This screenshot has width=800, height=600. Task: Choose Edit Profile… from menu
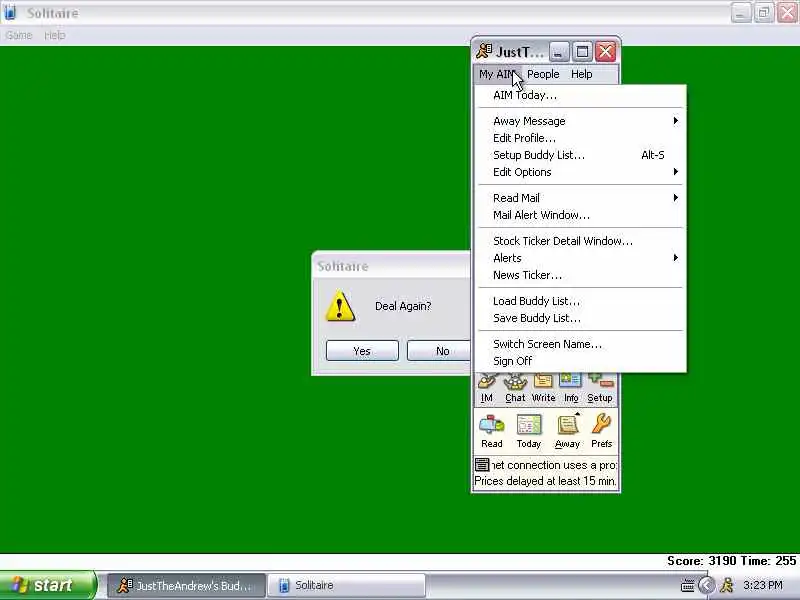pyautogui.click(x=581, y=138)
